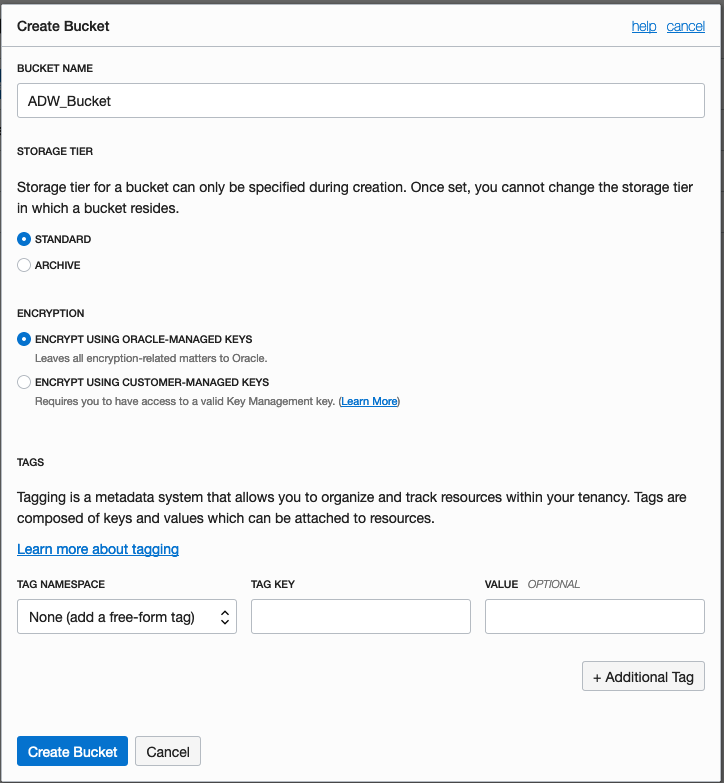Enable Encrypt Using Customer-Managed Keys
The width and height of the screenshot is (724, 783).
point(25,382)
